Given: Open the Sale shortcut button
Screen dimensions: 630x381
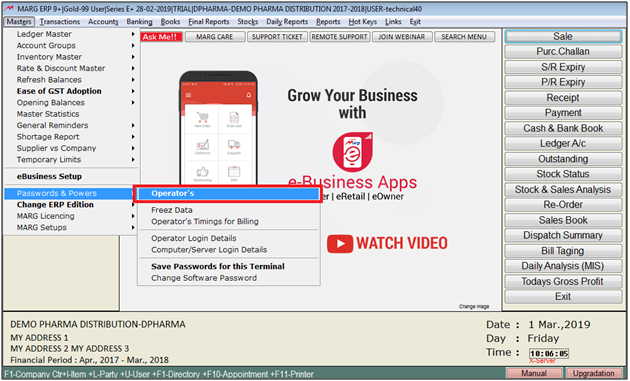Looking at the screenshot, I should click(563, 37).
